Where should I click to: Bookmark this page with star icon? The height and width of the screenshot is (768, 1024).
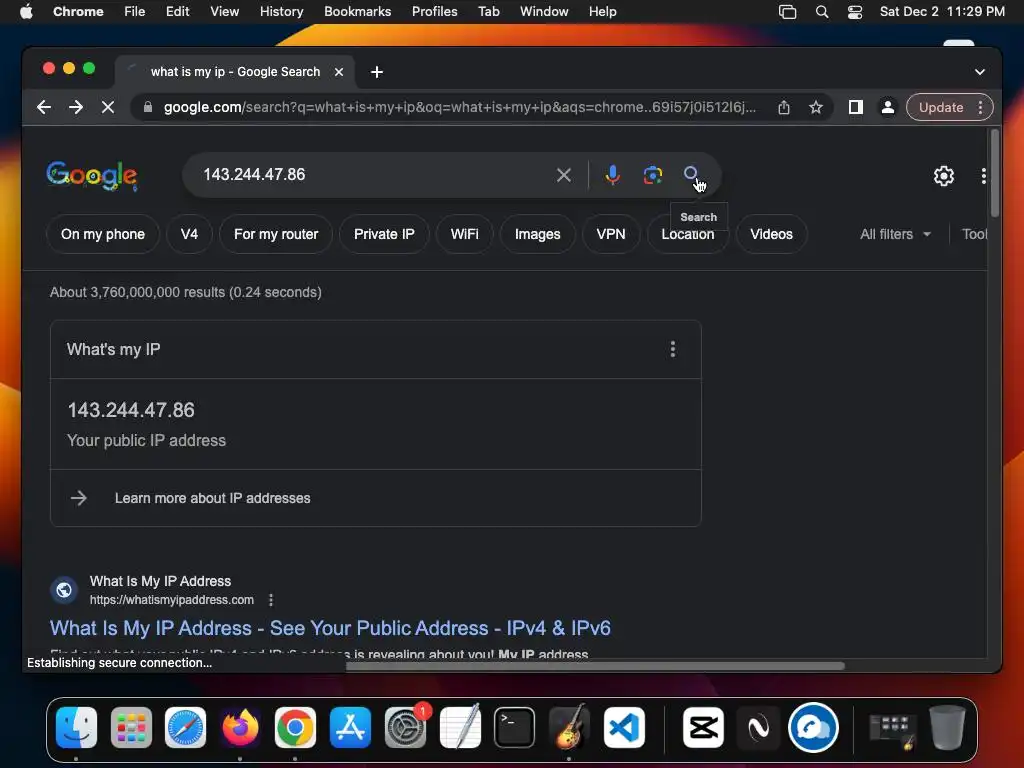816,107
